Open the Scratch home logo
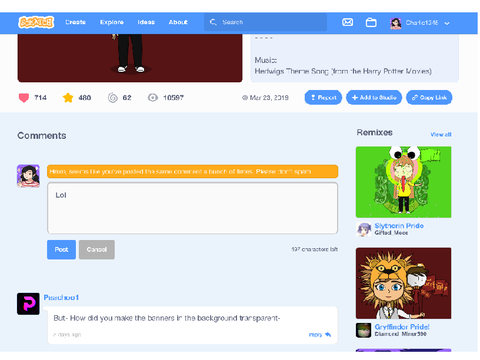 coord(36,22)
